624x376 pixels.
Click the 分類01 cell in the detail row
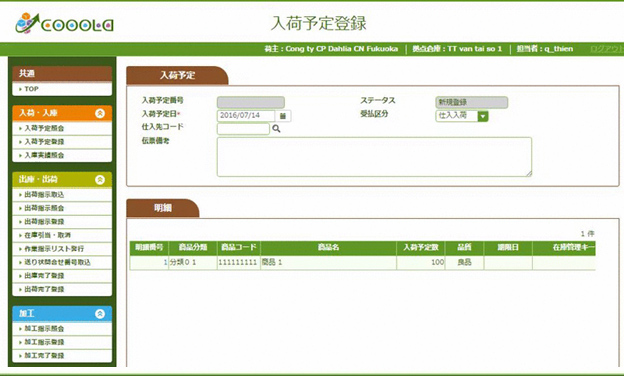[x=193, y=263]
